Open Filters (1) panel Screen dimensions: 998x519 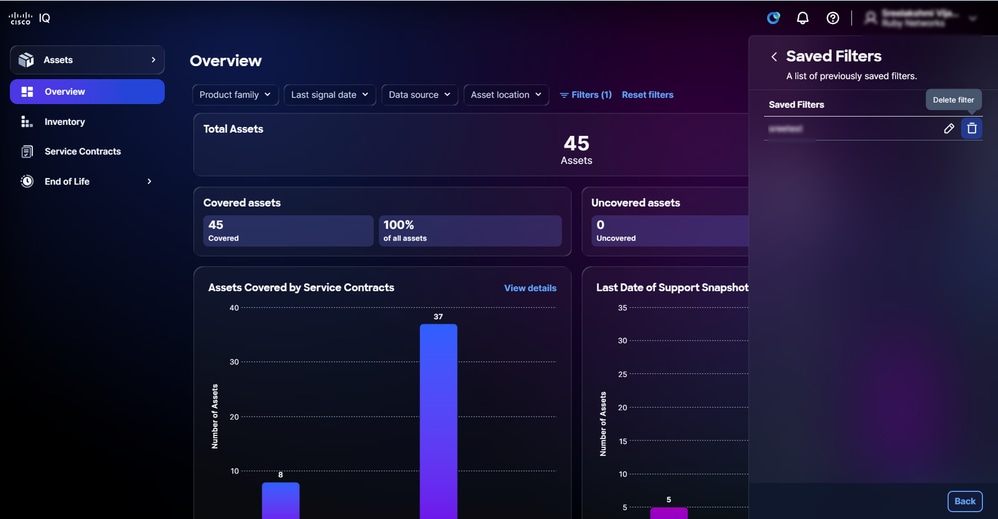pos(586,95)
